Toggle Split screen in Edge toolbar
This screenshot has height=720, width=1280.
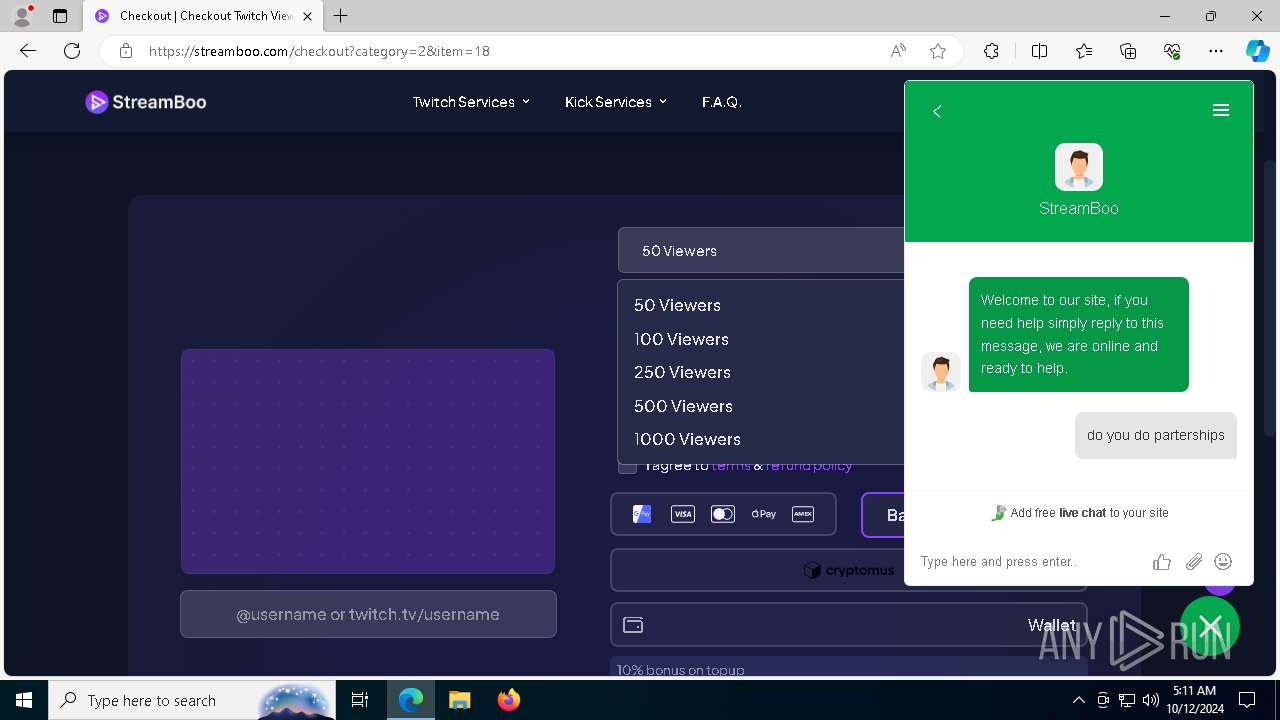coord(1039,51)
